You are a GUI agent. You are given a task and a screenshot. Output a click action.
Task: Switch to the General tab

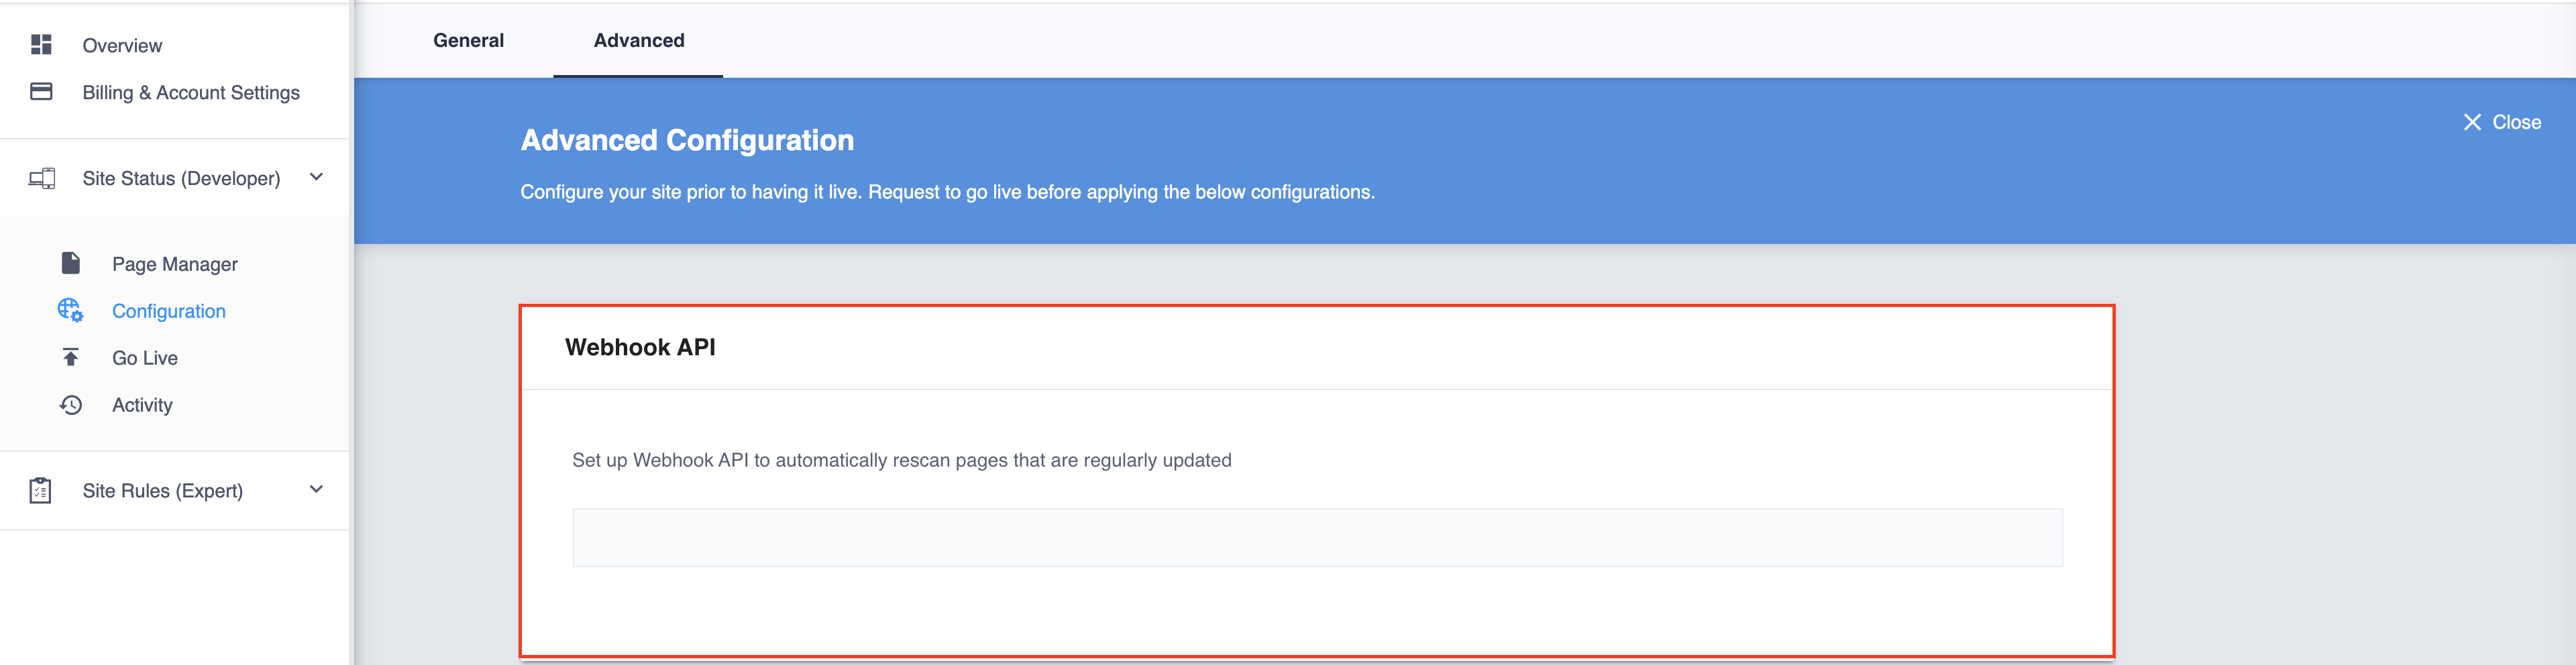point(468,41)
